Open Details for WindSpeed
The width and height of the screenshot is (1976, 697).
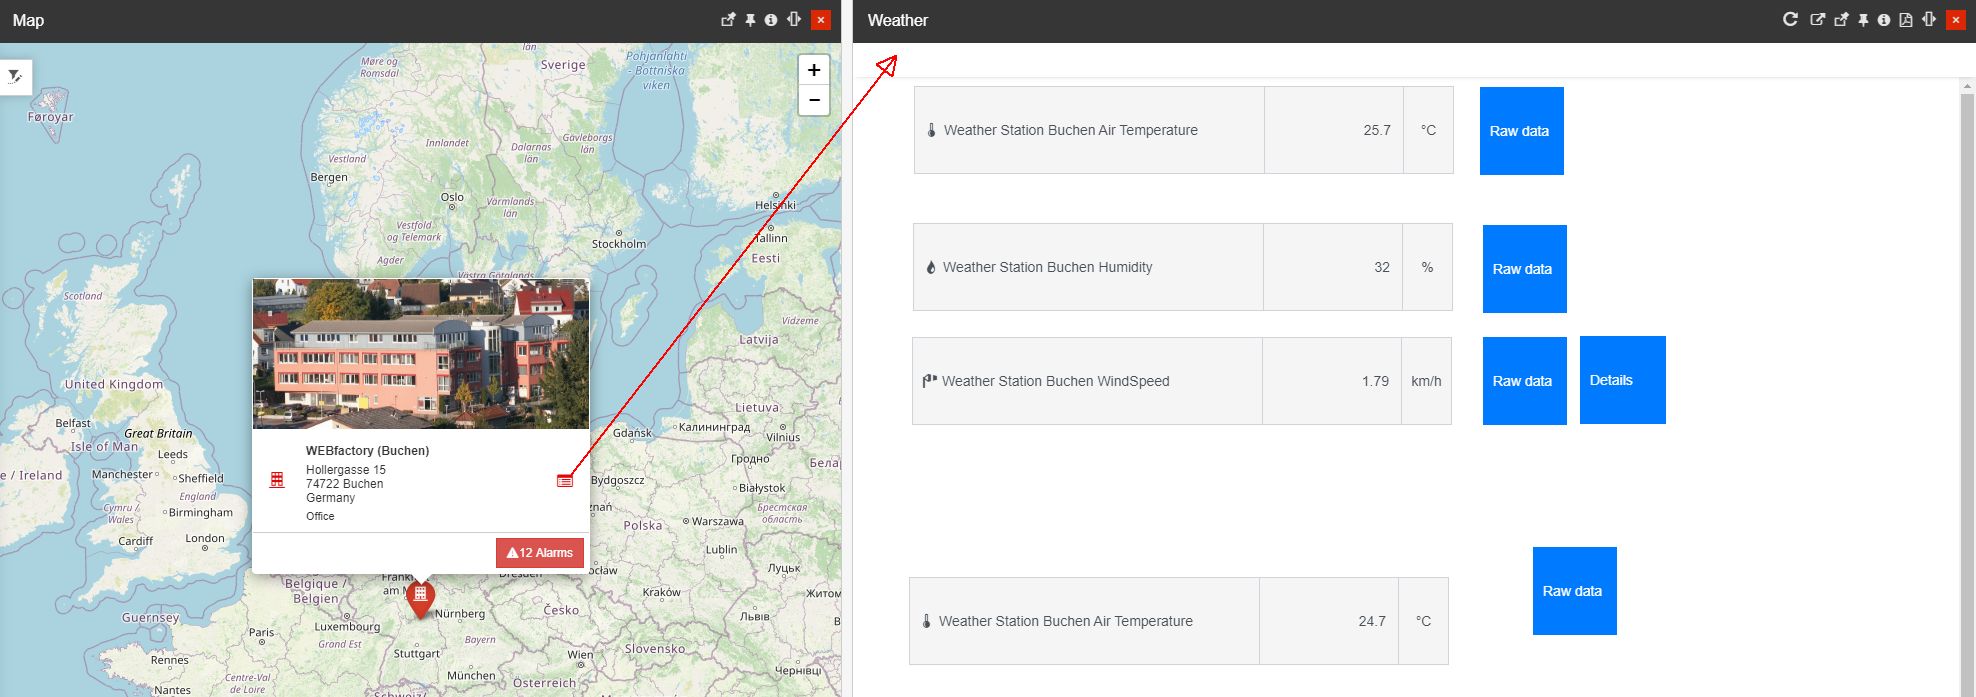coord(1622,380)
